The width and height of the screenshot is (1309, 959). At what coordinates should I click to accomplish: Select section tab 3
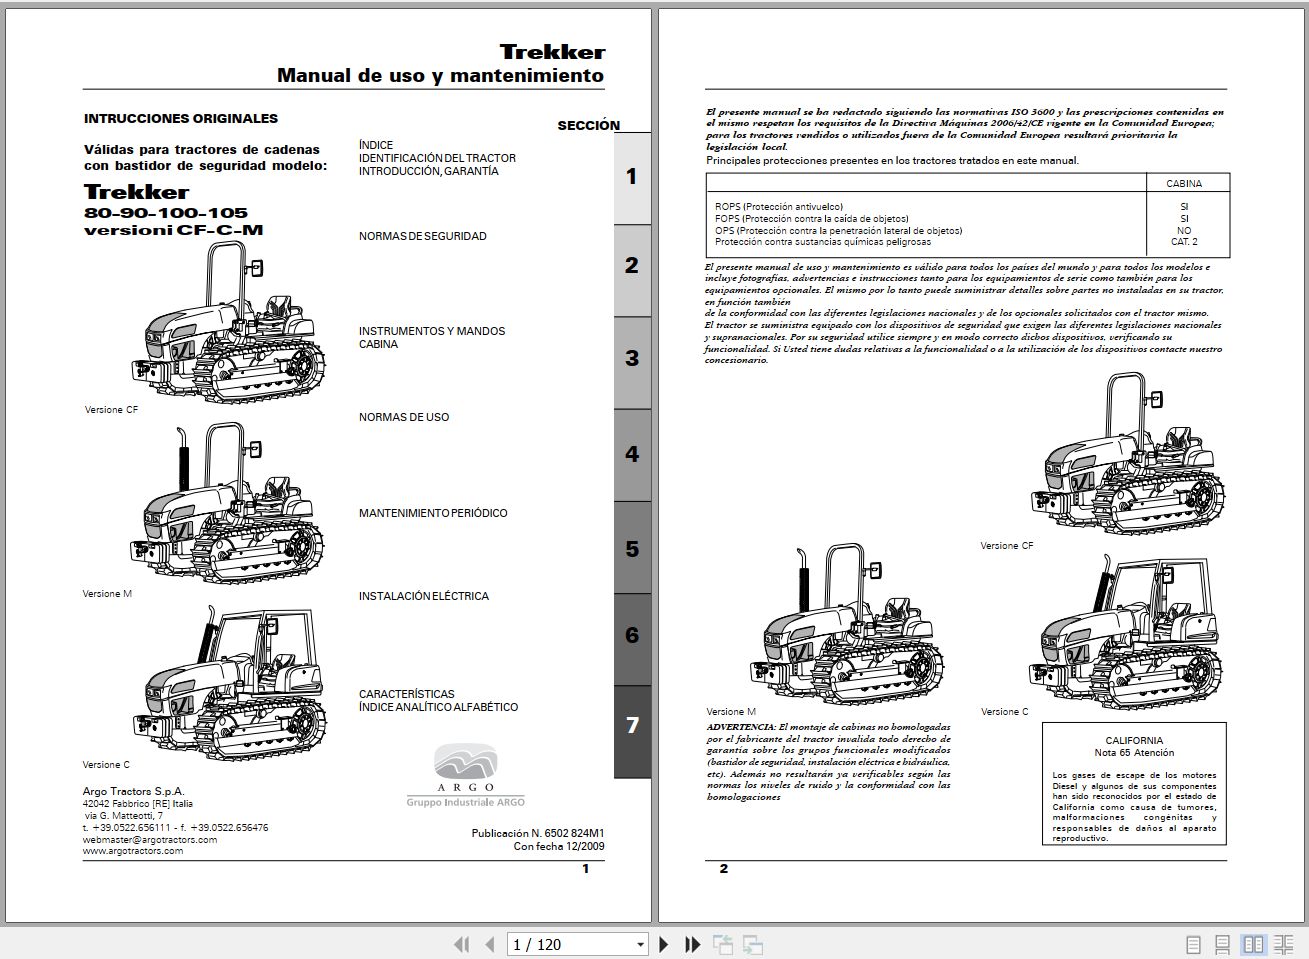632,362
